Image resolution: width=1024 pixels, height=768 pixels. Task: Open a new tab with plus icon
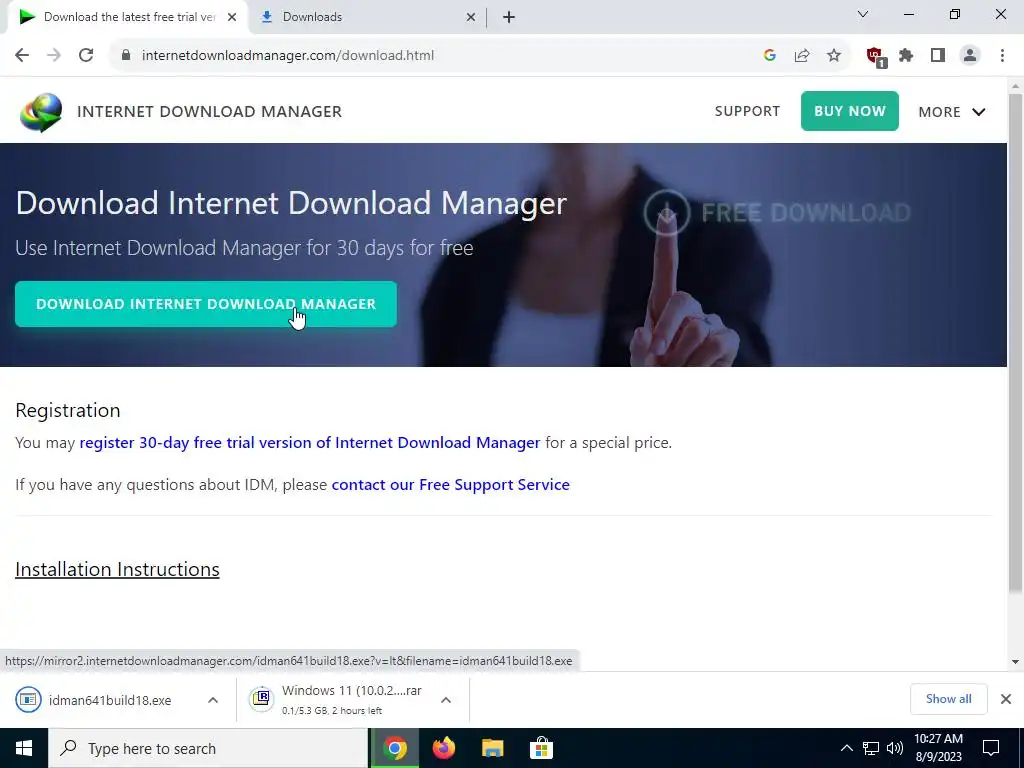[x=509, y=18]
